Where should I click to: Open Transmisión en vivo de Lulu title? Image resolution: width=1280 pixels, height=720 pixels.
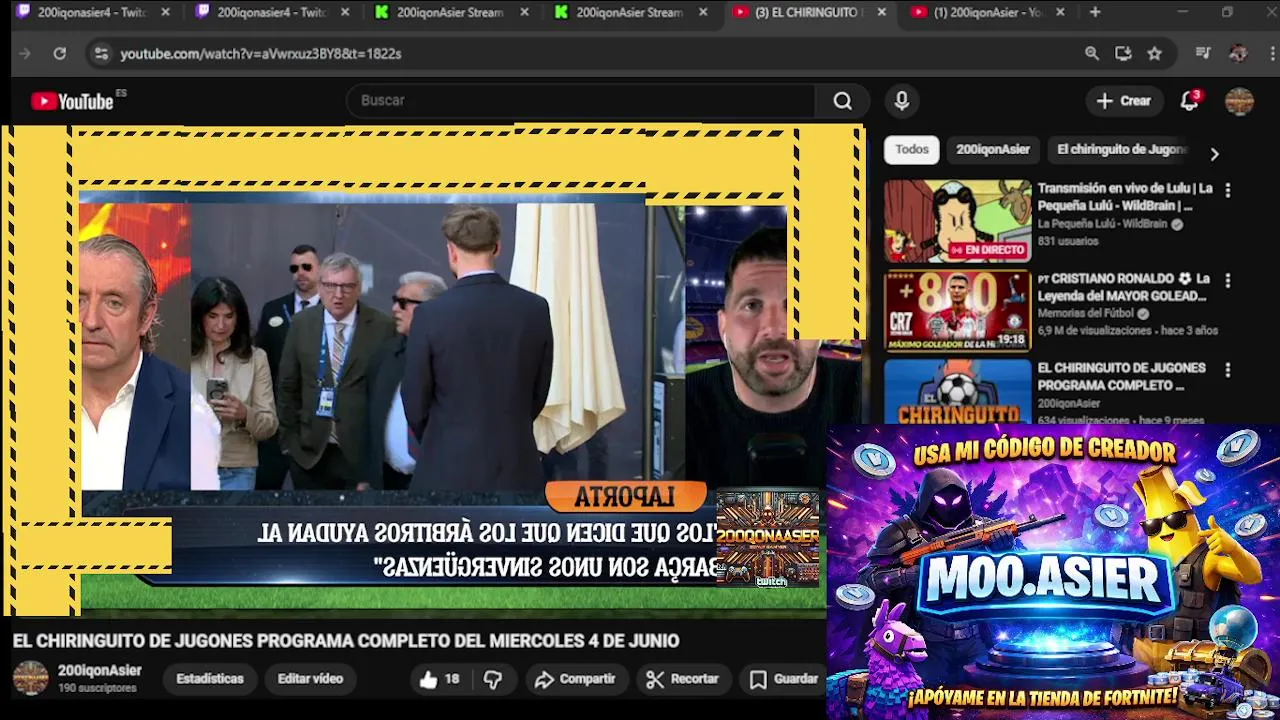pos(1125,197)
